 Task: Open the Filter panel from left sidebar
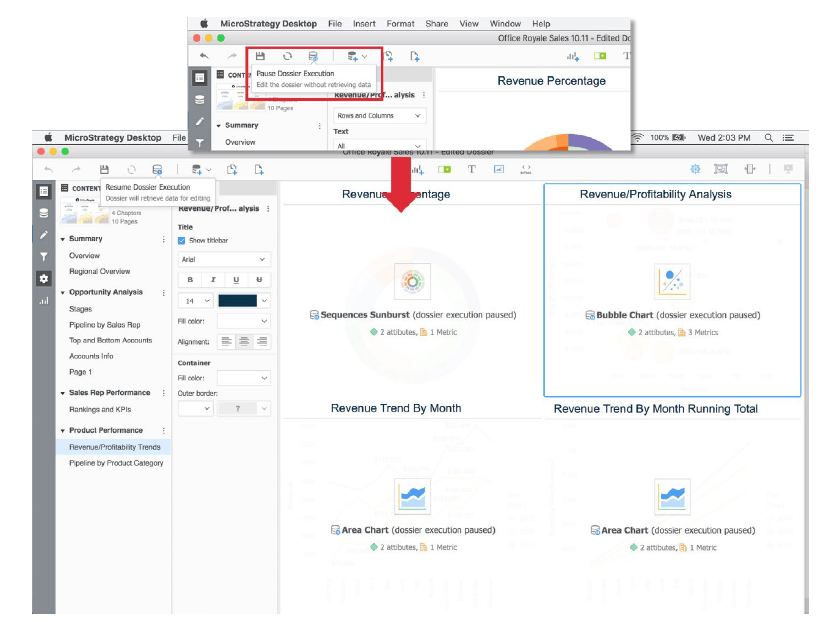pyautogui.click(x=44, y=256)
